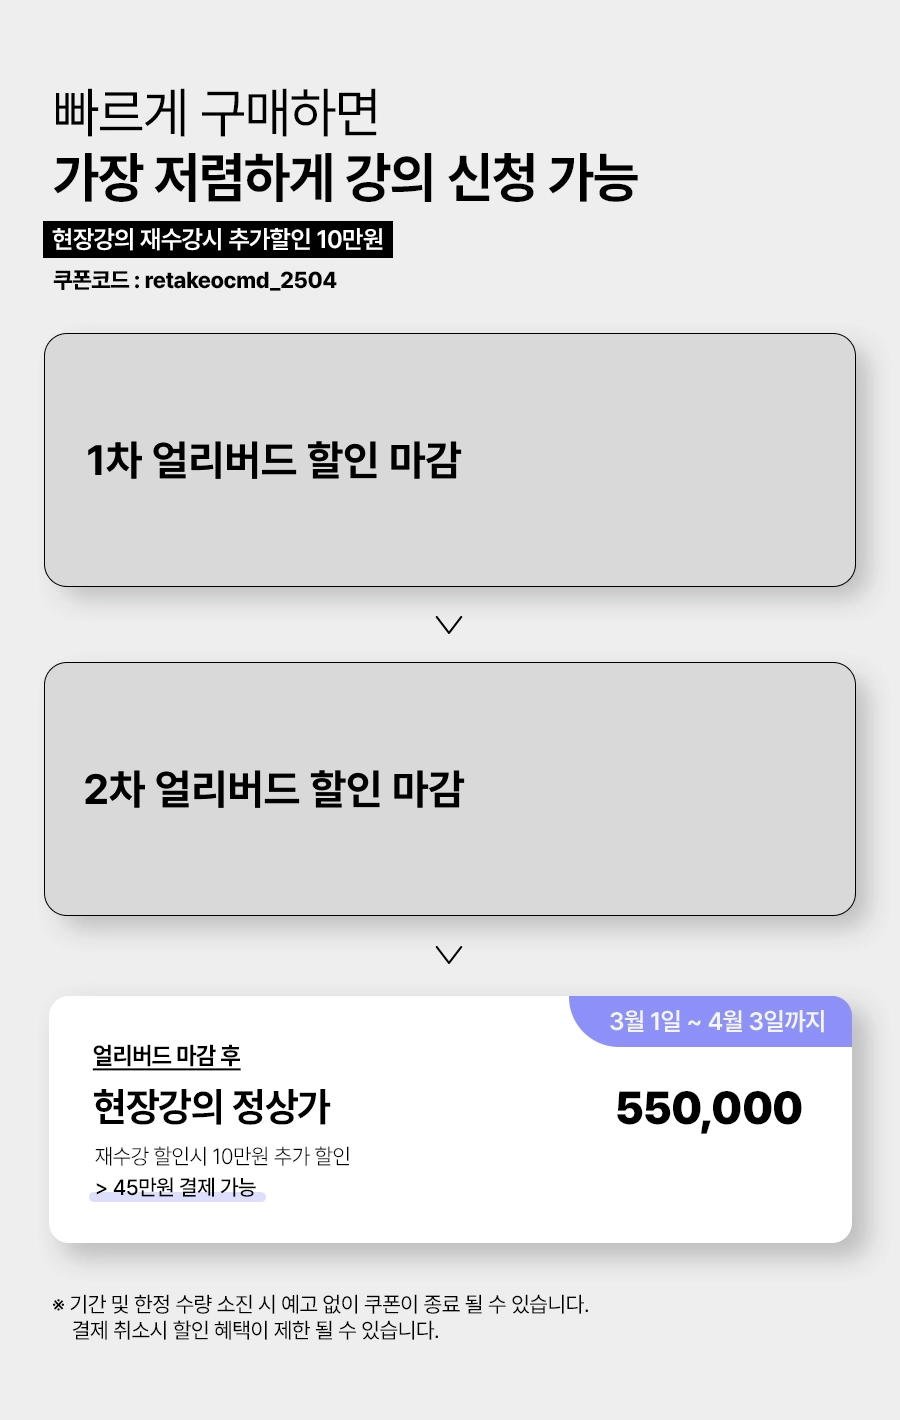Click the 재수강 할인시 10만원 추가 할인 note
This screenshot has height=1420, width=900.
coord(222,1157)
